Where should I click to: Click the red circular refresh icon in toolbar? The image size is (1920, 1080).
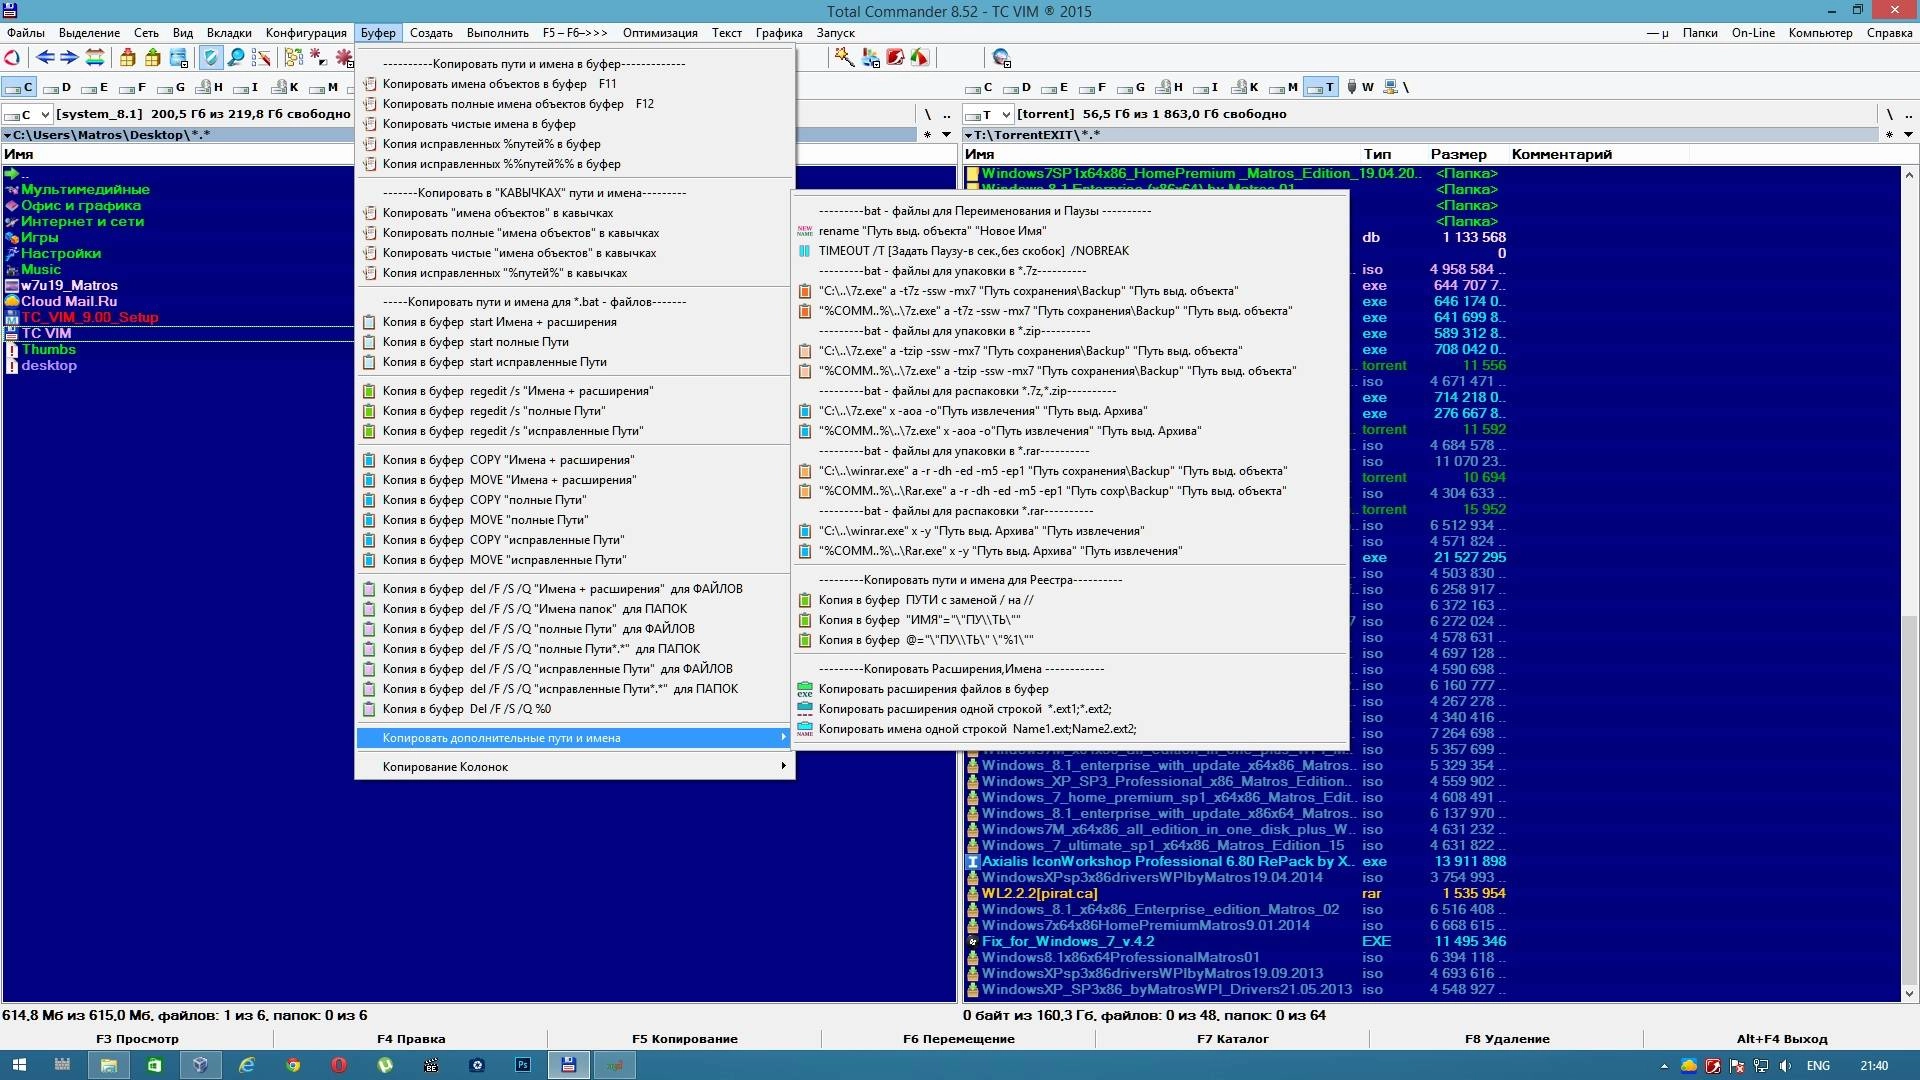point(12,58)
